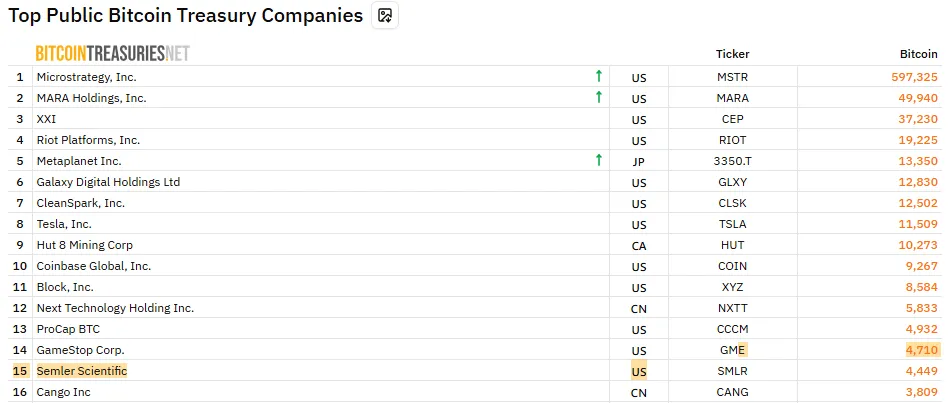Click the green arrow in MARA Holdings row
This screenshot has height=403, width=949.
coord(598,97)
